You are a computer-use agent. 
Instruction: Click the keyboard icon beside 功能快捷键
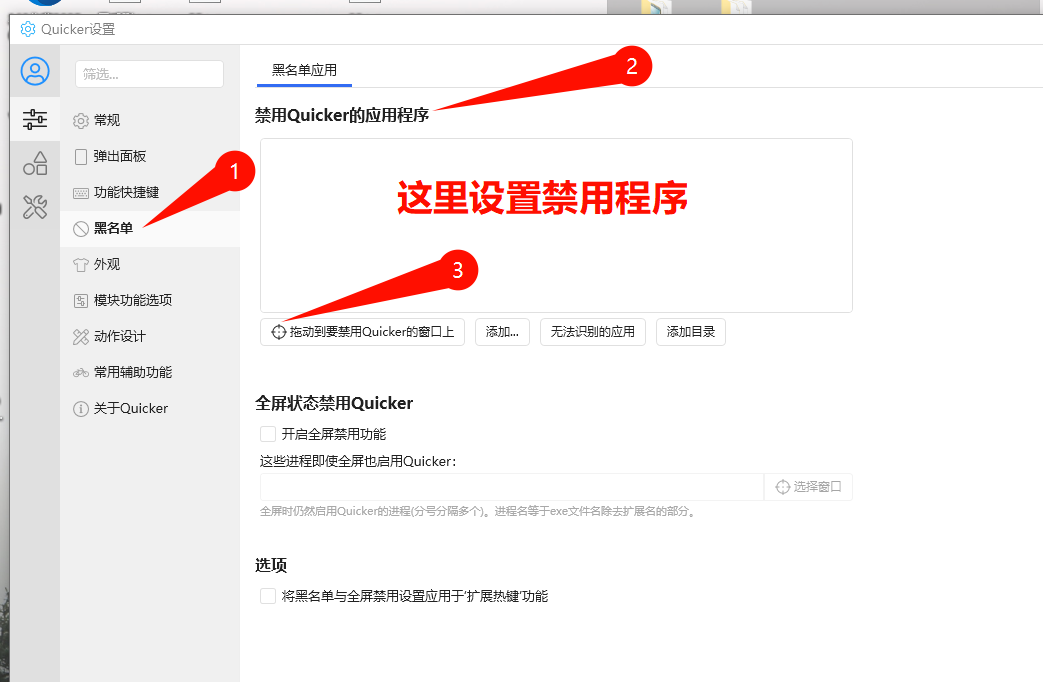(x=80, y=193)
